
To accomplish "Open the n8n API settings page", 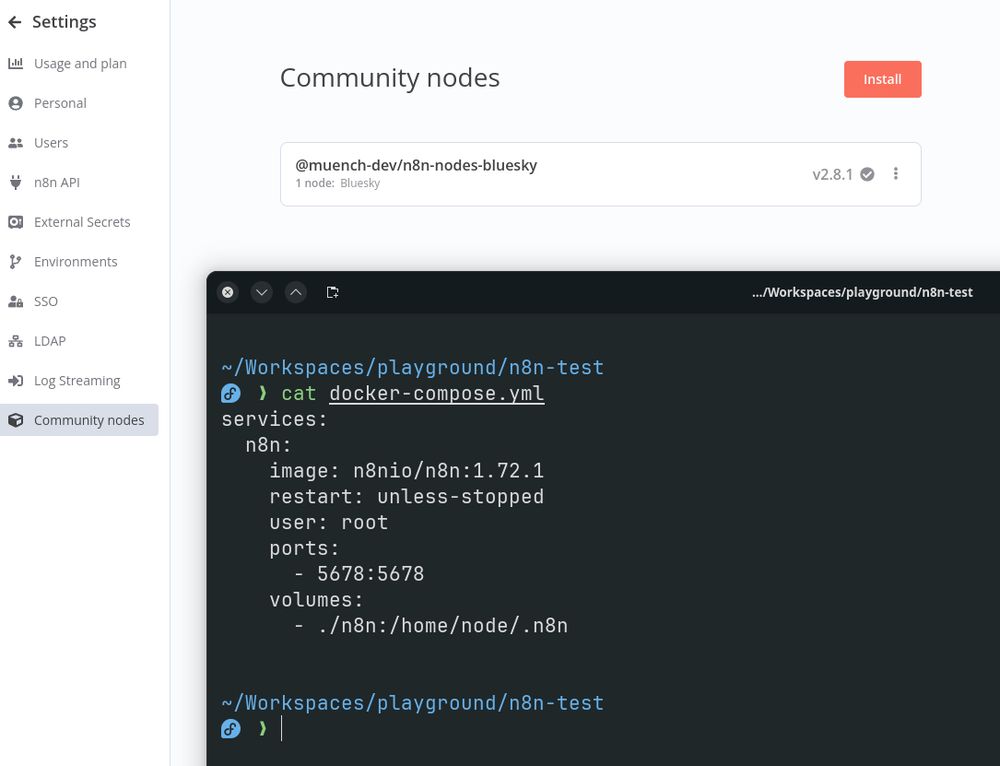I will (x=79, y=182).
